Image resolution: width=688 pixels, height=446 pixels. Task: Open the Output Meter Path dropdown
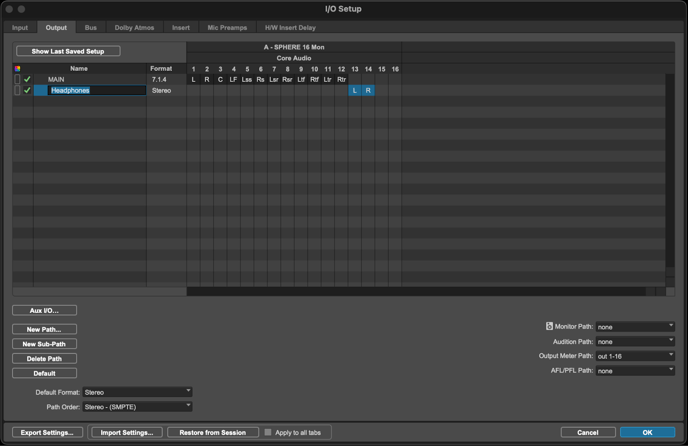(635, 356)
